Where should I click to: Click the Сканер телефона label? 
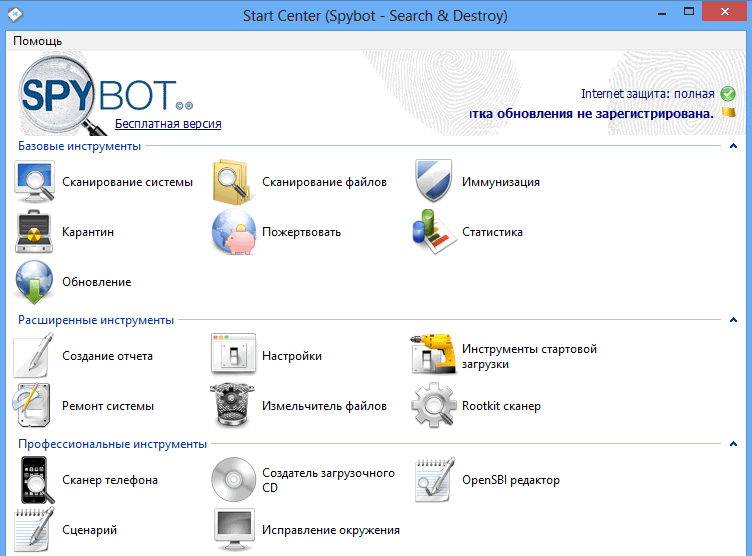click(x=110, y=480)
